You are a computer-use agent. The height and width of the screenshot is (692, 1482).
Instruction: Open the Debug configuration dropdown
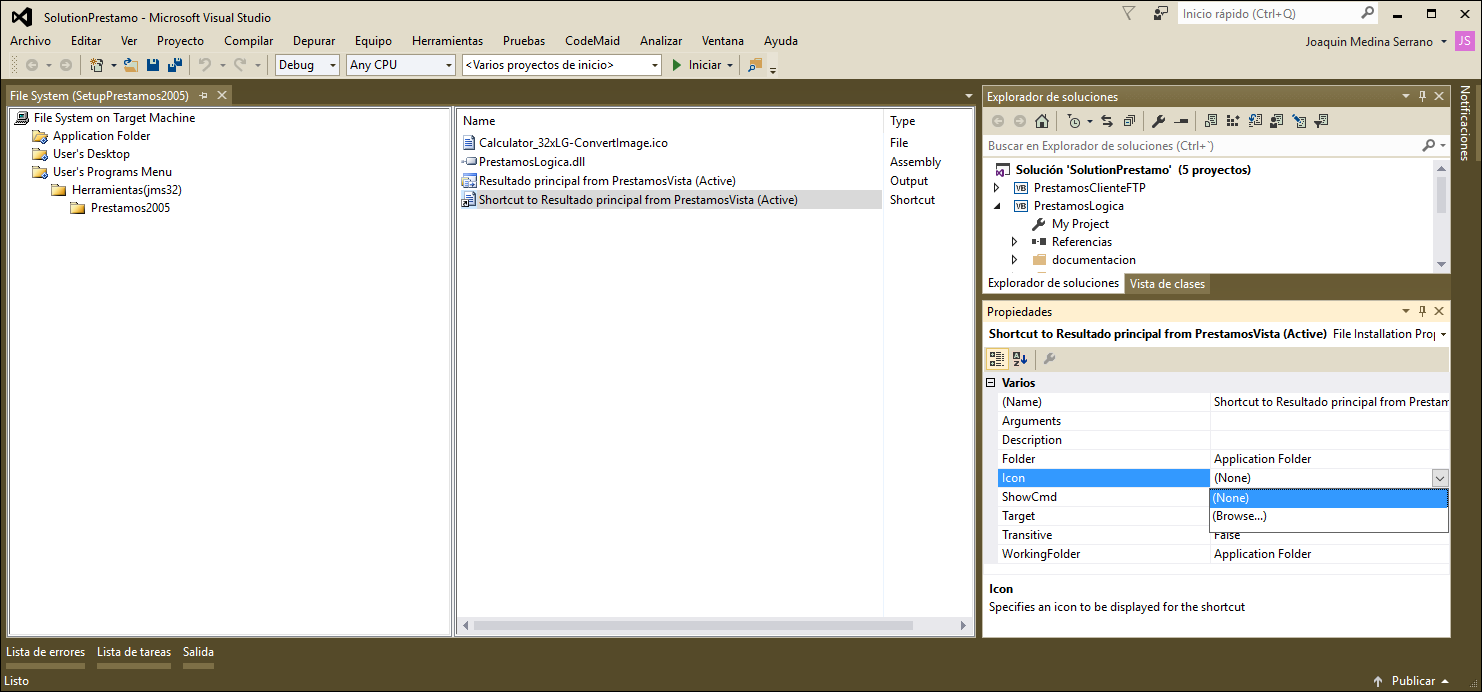pyautogui.click(x=333, y=65)
